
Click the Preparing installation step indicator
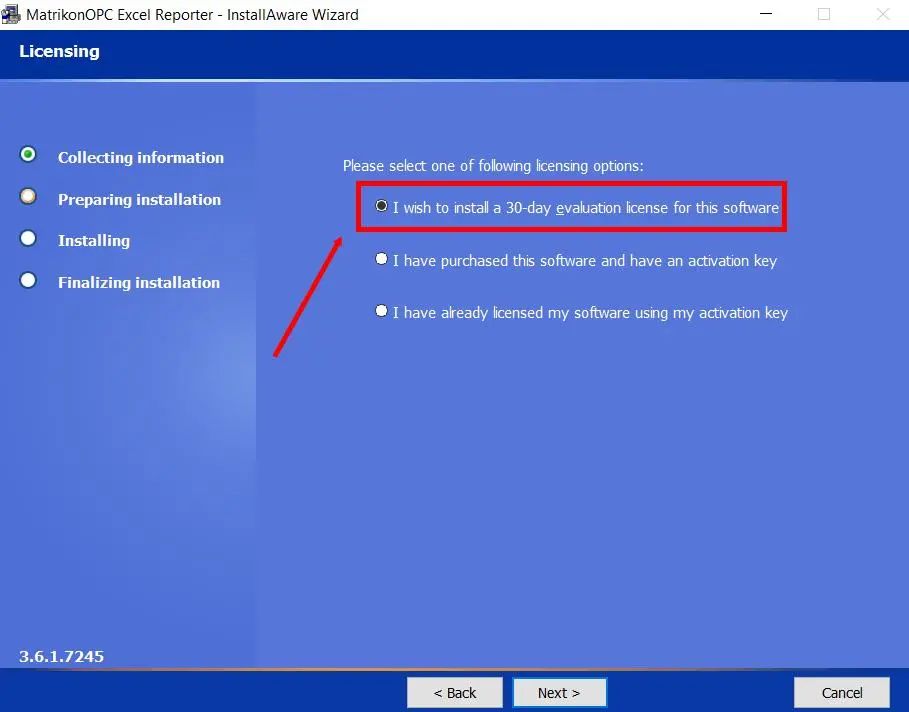point(28,197)
